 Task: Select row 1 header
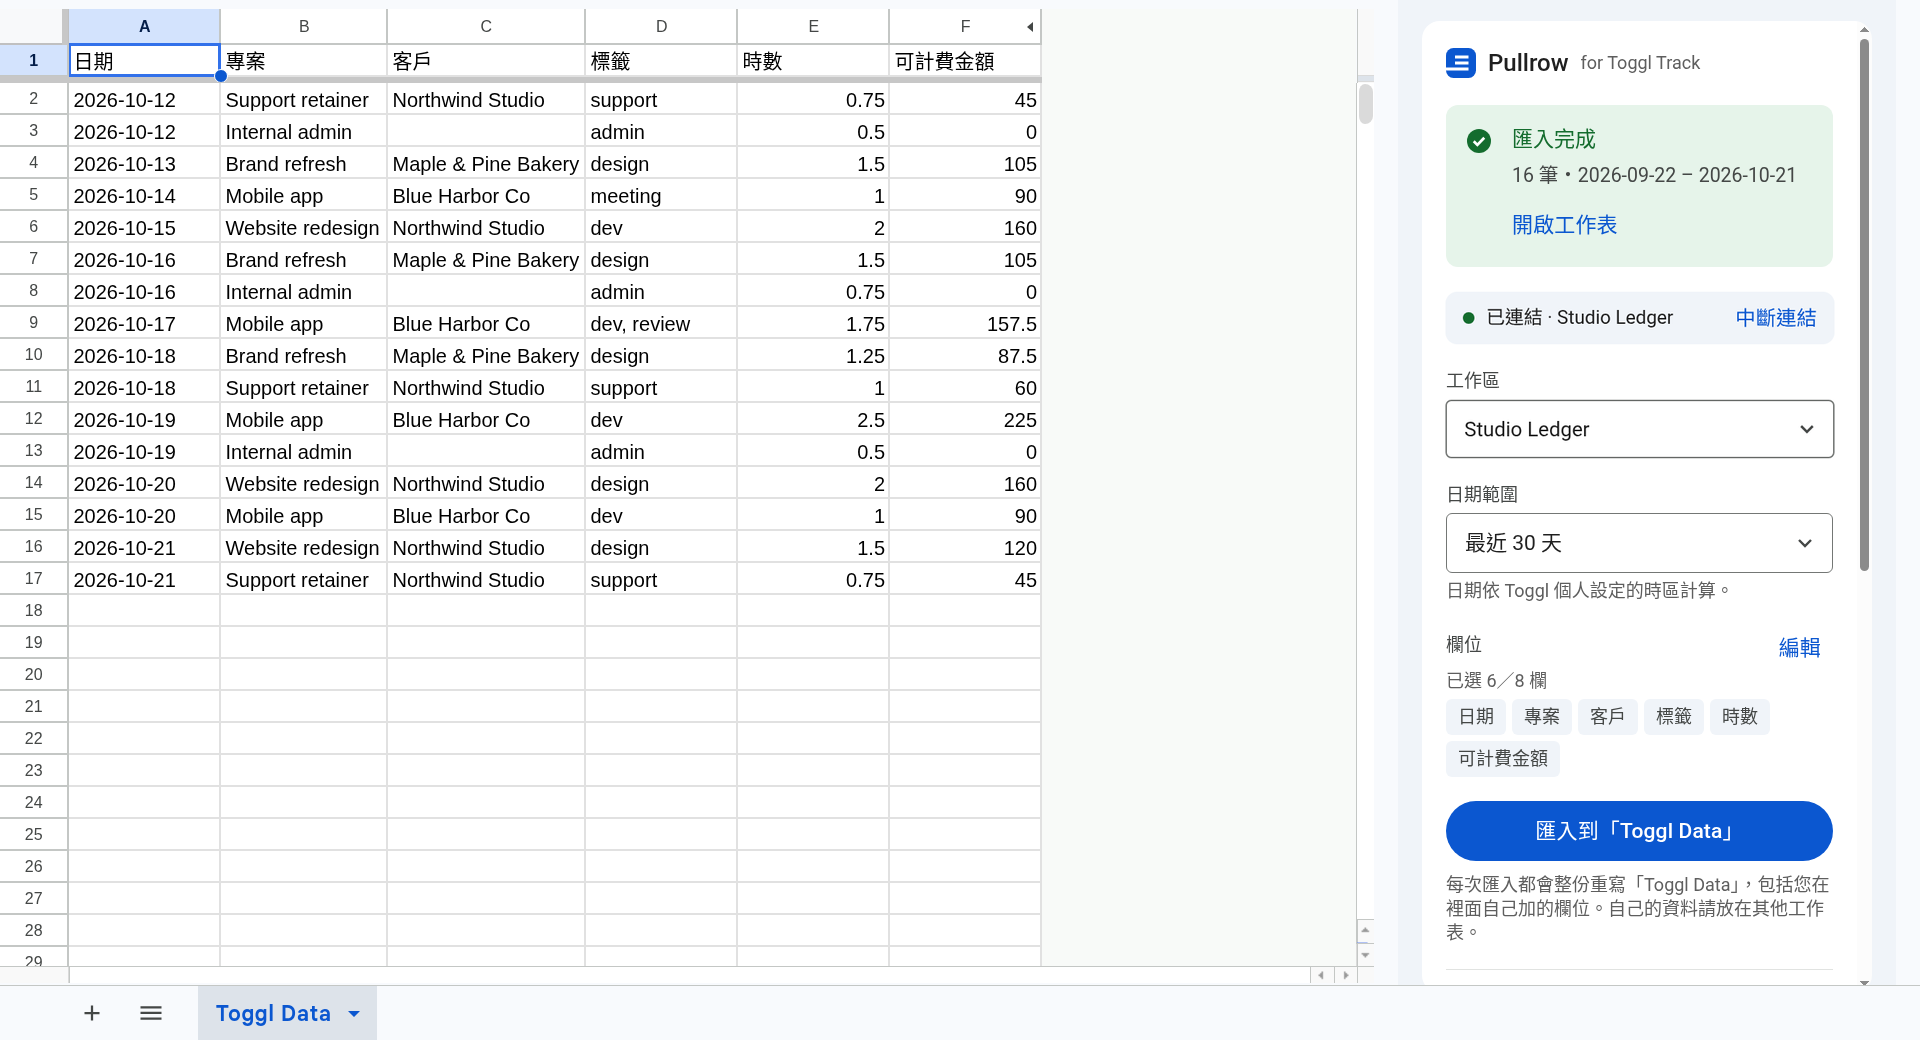34,61
